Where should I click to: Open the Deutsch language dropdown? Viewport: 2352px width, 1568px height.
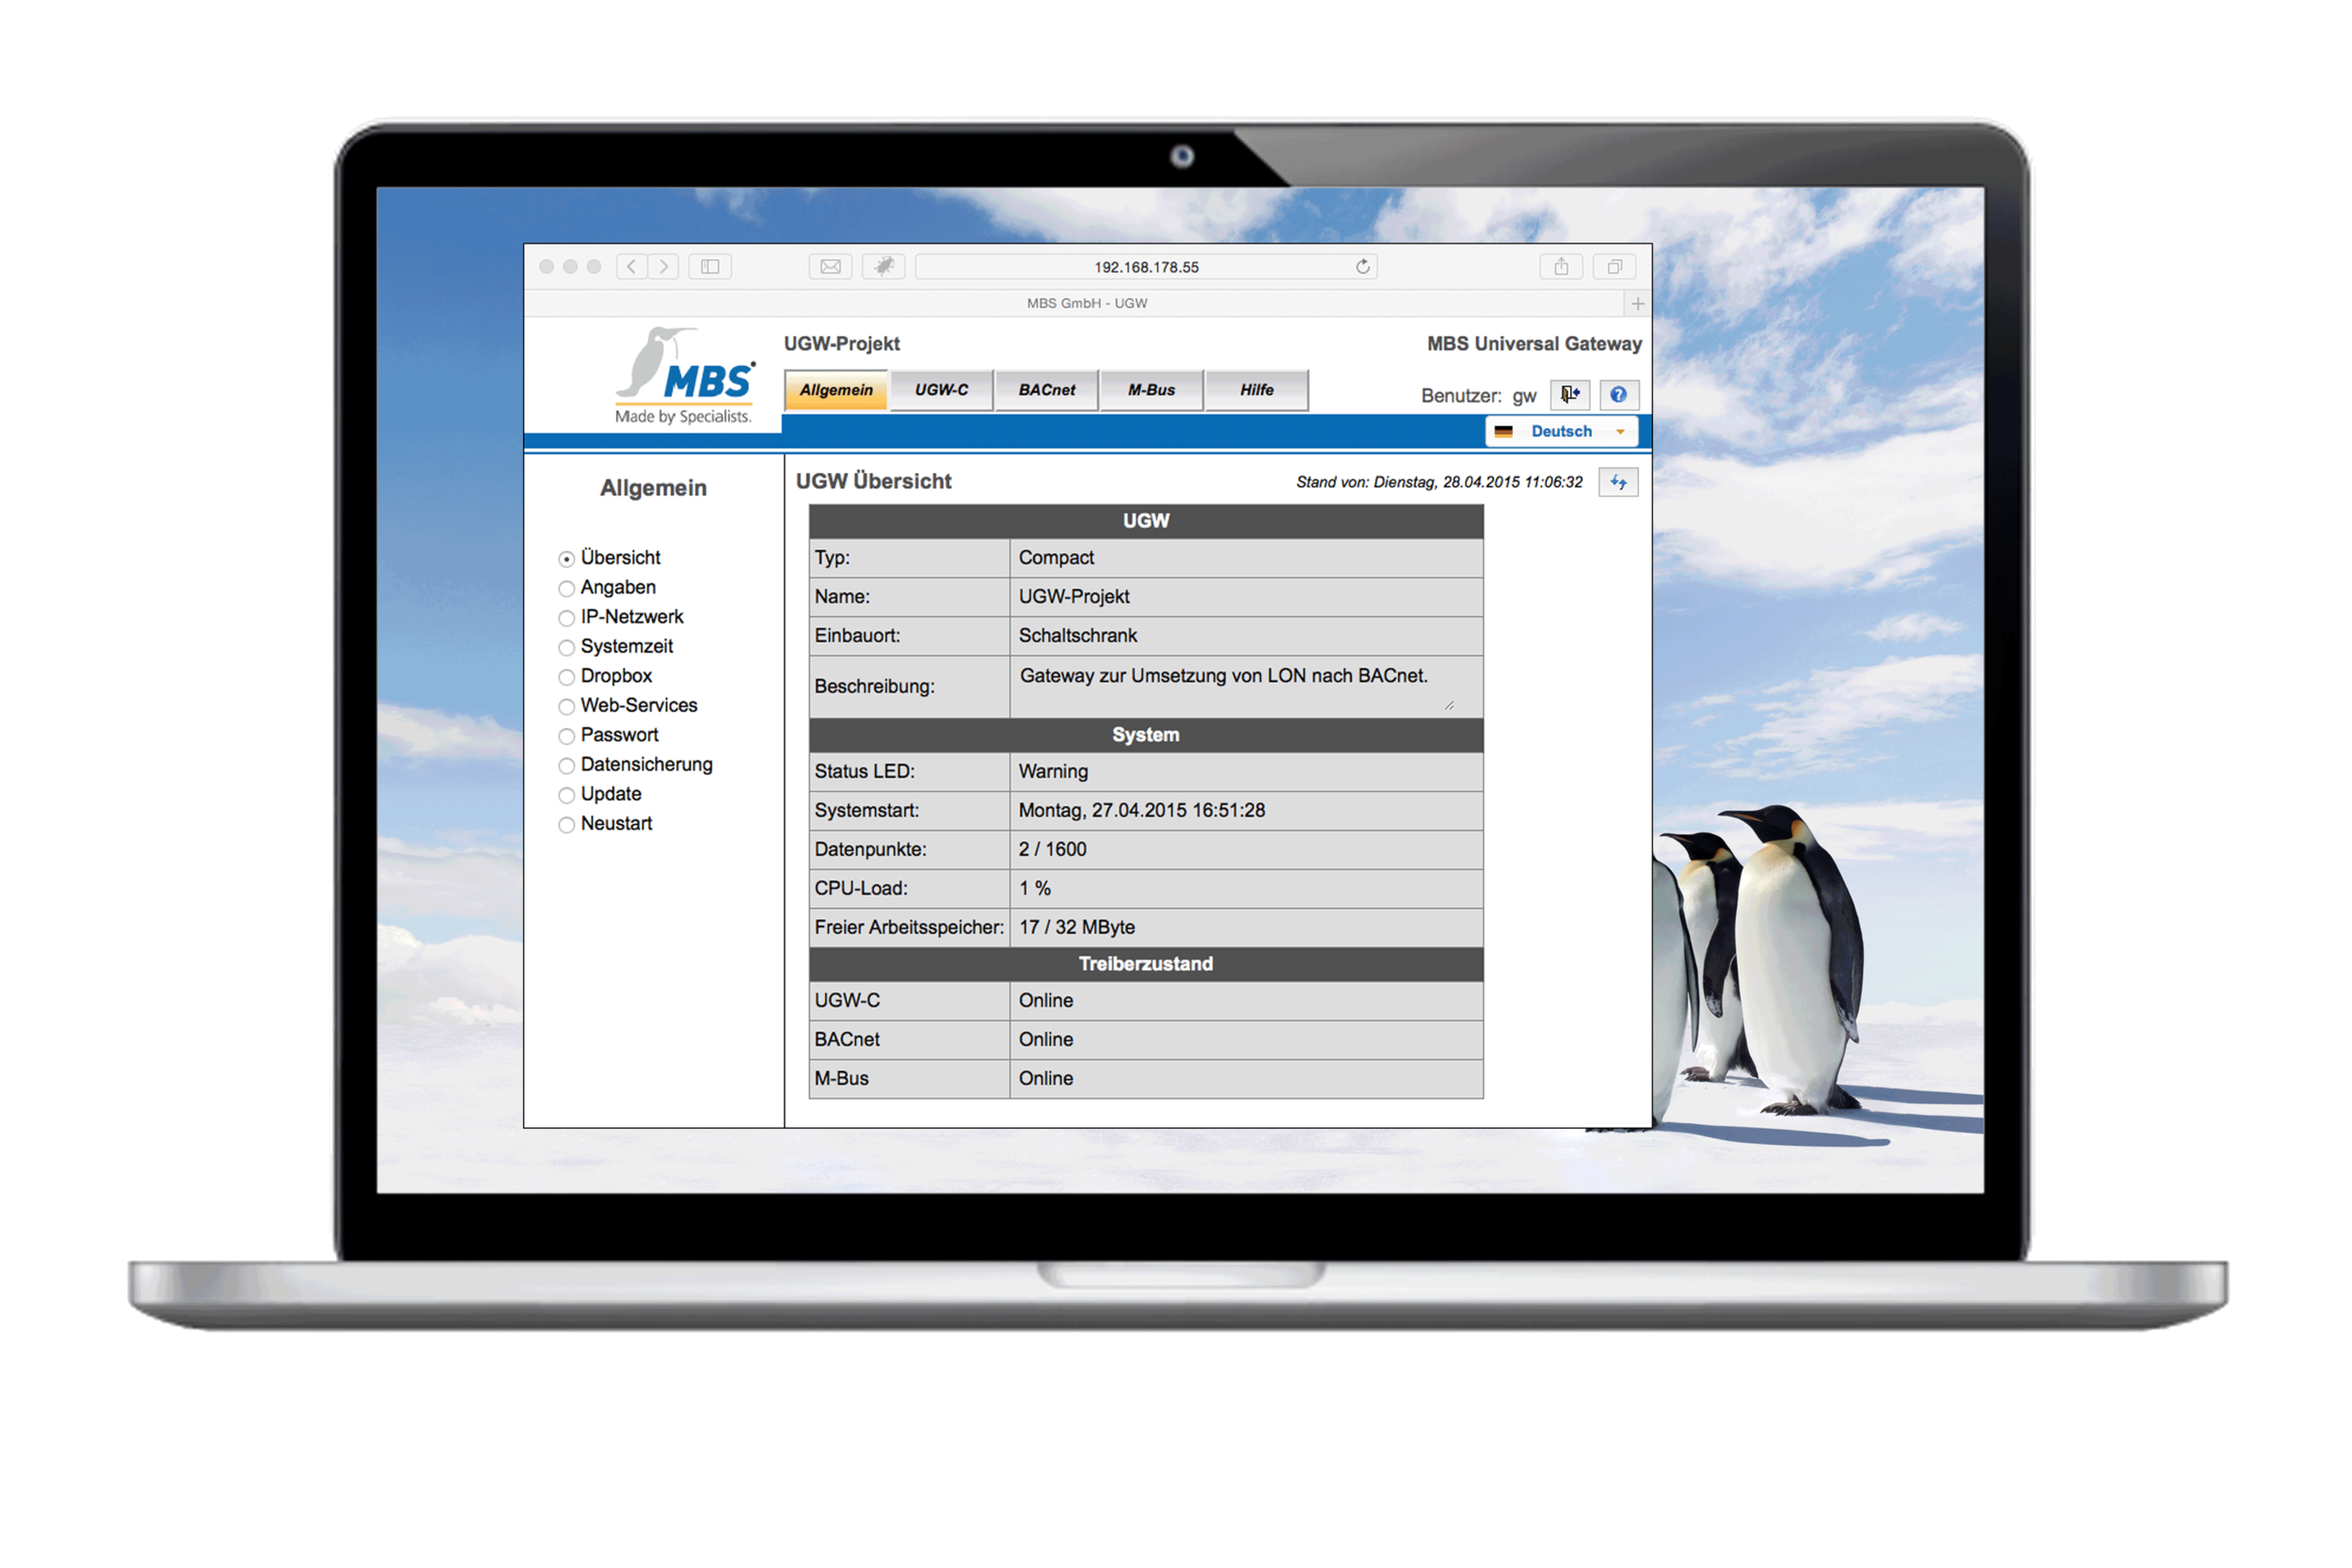tap(1560, 431)
